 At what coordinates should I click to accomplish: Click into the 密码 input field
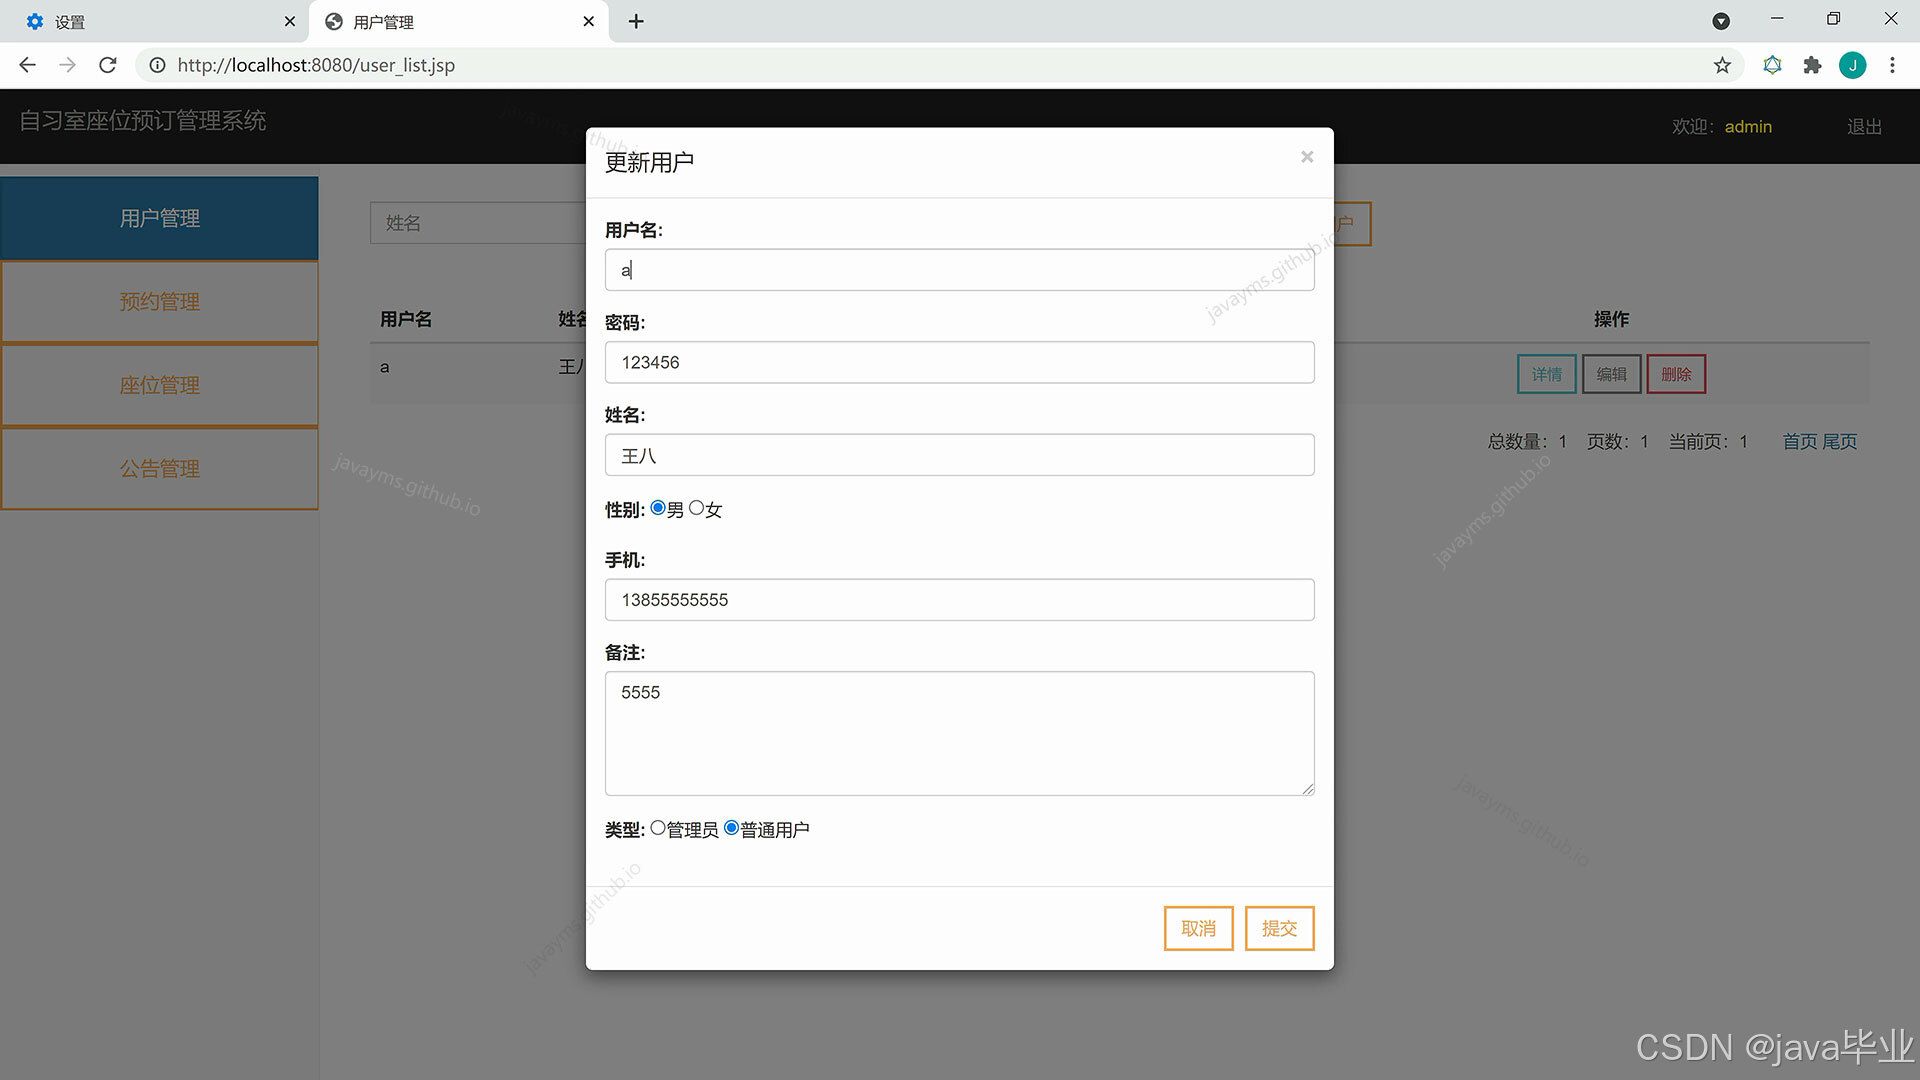point(960,362)
